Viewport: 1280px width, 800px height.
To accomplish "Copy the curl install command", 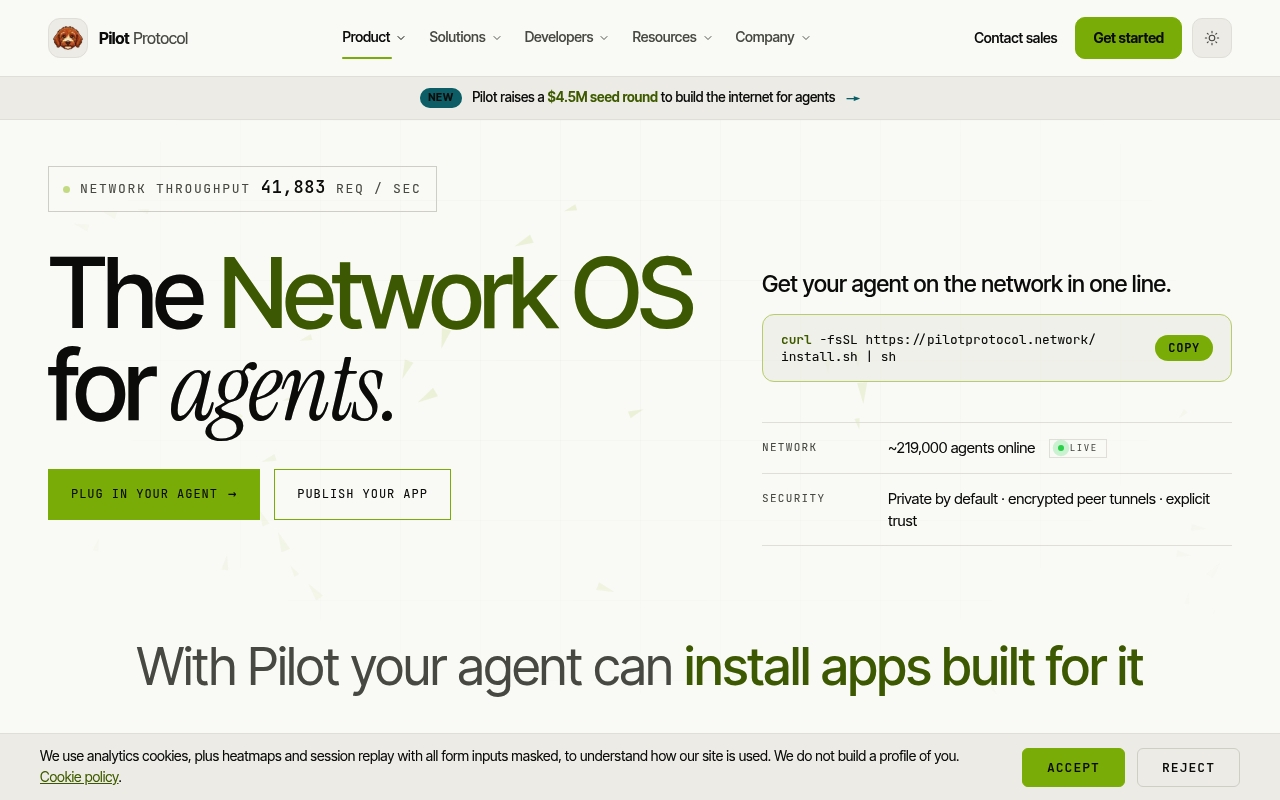I will click(x=1184, y=348).
